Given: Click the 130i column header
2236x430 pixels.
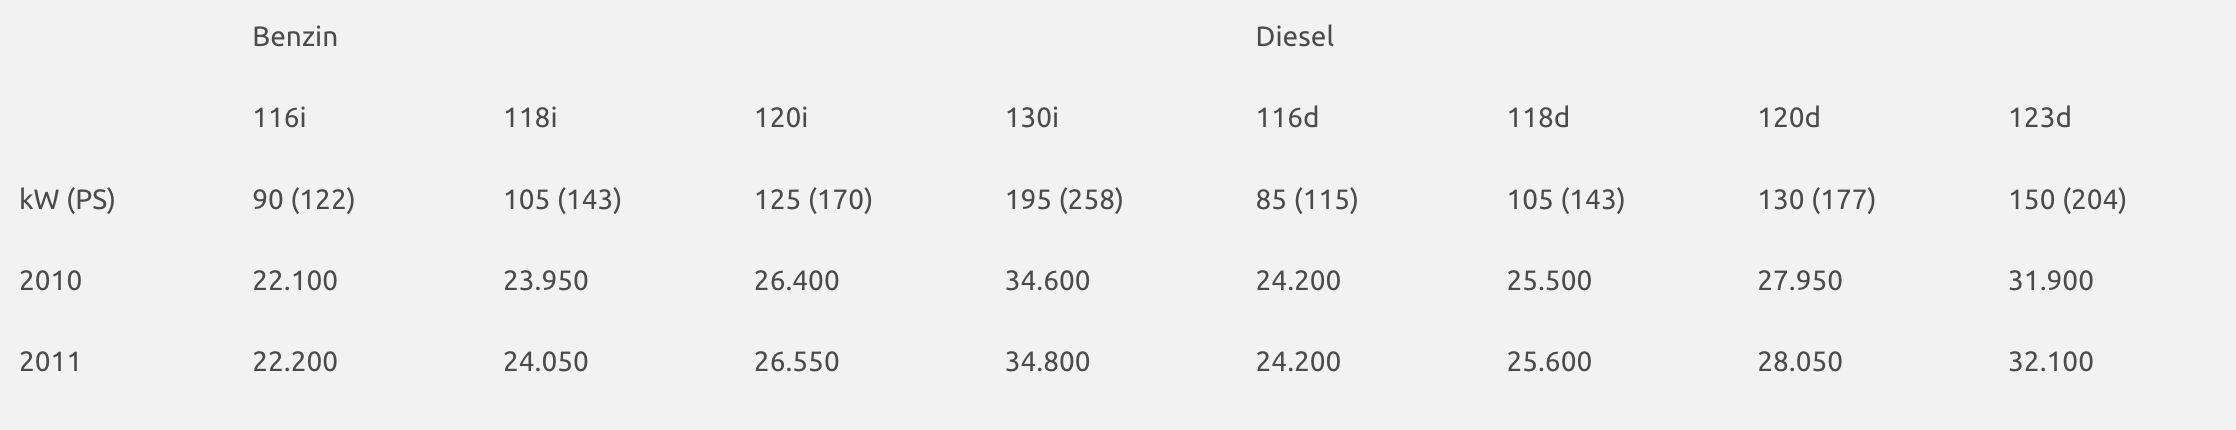Looking at the screenshot, I should [x=1032, y=118].
